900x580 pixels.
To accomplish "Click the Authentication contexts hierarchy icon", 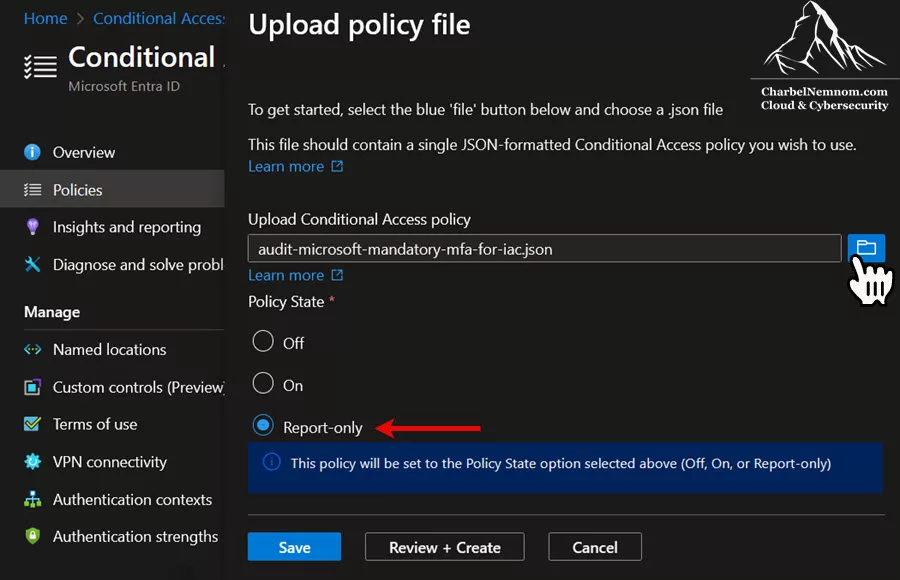I will 32,500.
